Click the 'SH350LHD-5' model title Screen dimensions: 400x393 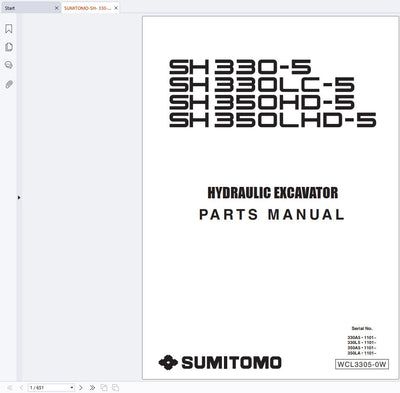[273, 120]
